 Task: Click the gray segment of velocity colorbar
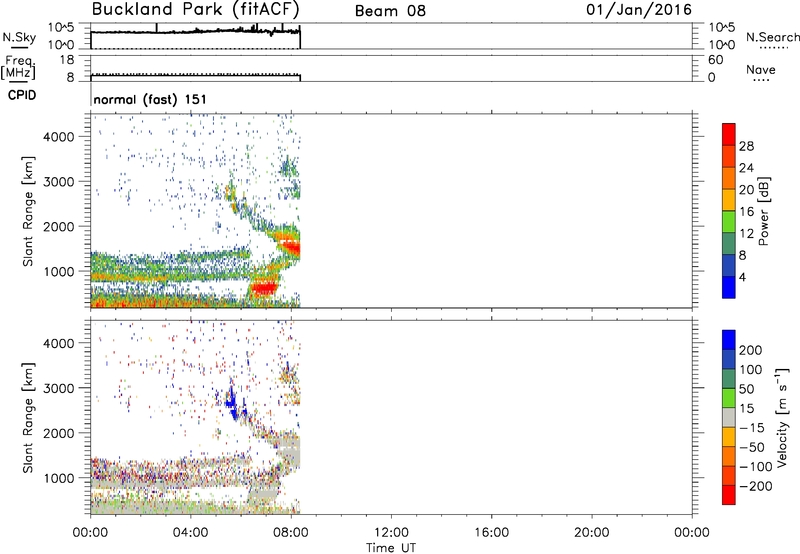[729, 417]
